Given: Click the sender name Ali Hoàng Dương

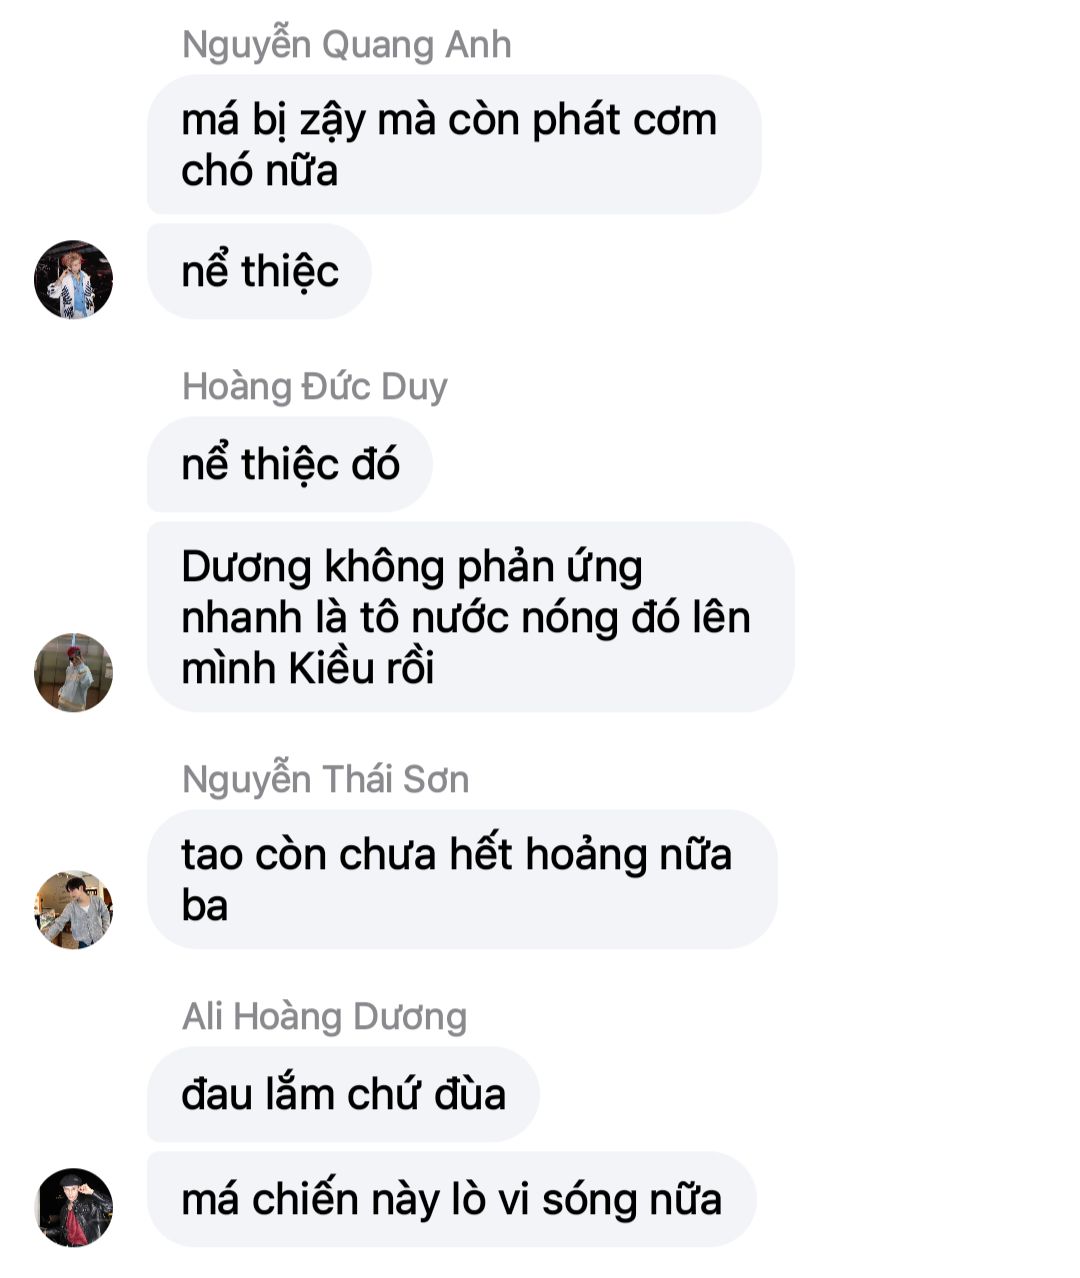Looking at the screenshot, I should (x=324, y=1017).
